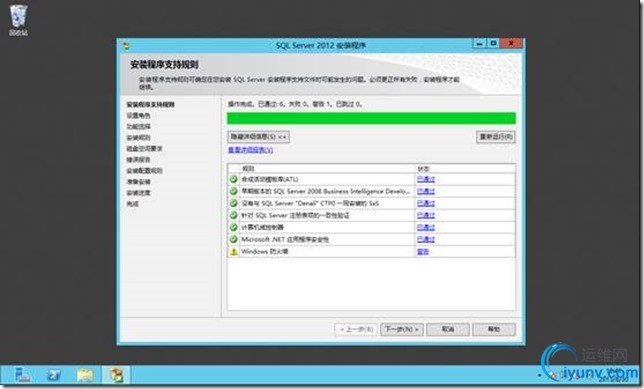Click green check icon for SQL Server 2008 BI rule
644x389 pixels.
[x=233, y=191]
